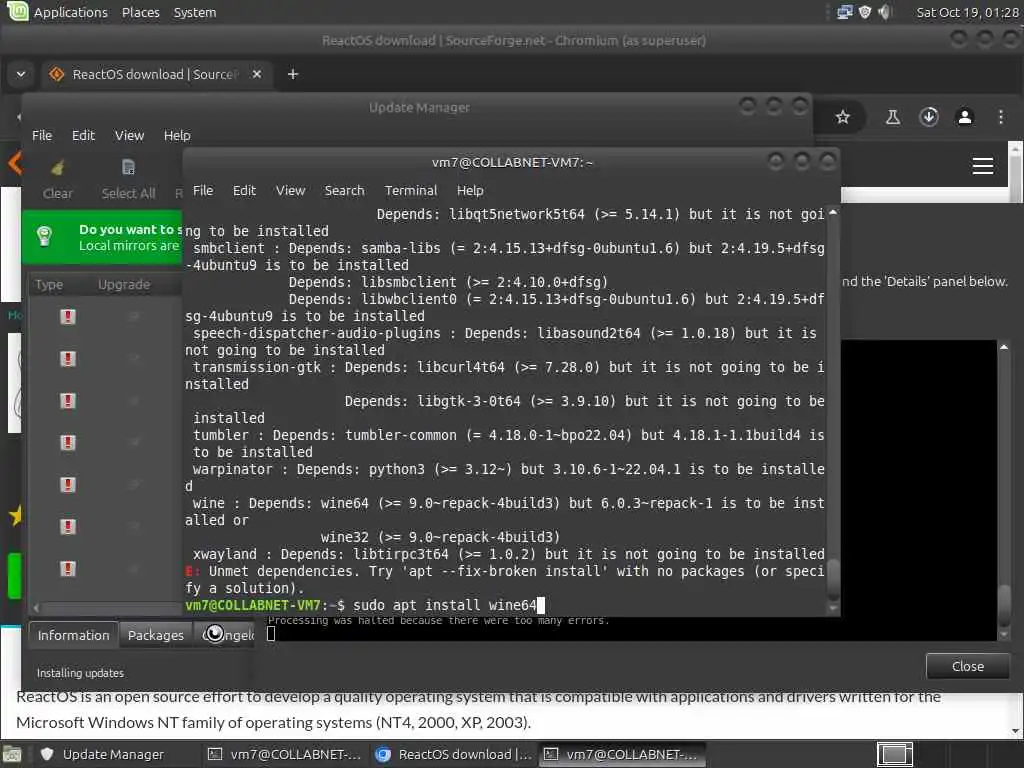This screenshot has height=768, width=1024.
Task: Open the Places menu in top panel
Action: 140,12
